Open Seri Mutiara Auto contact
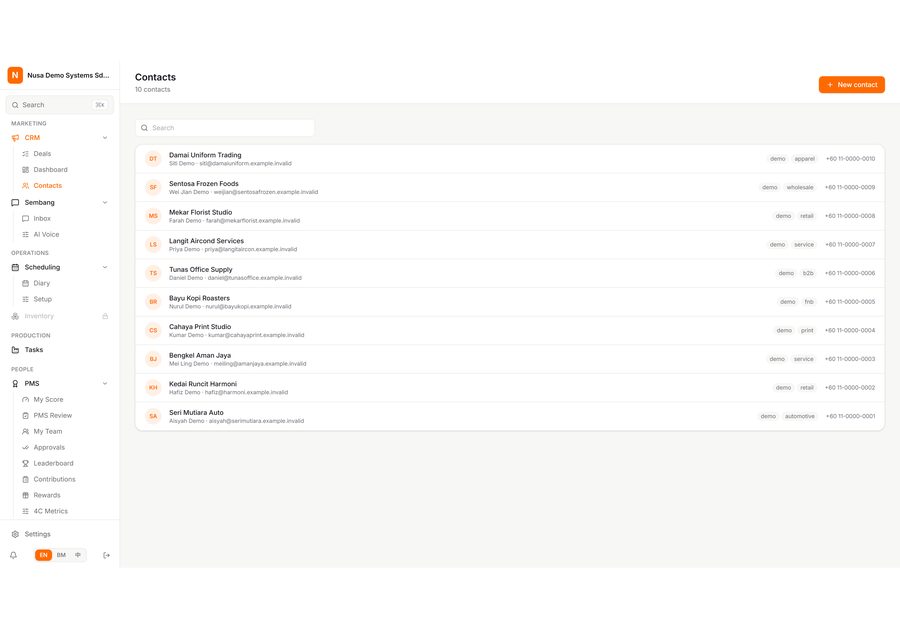900x629 pixels. [x=510, y=417]
